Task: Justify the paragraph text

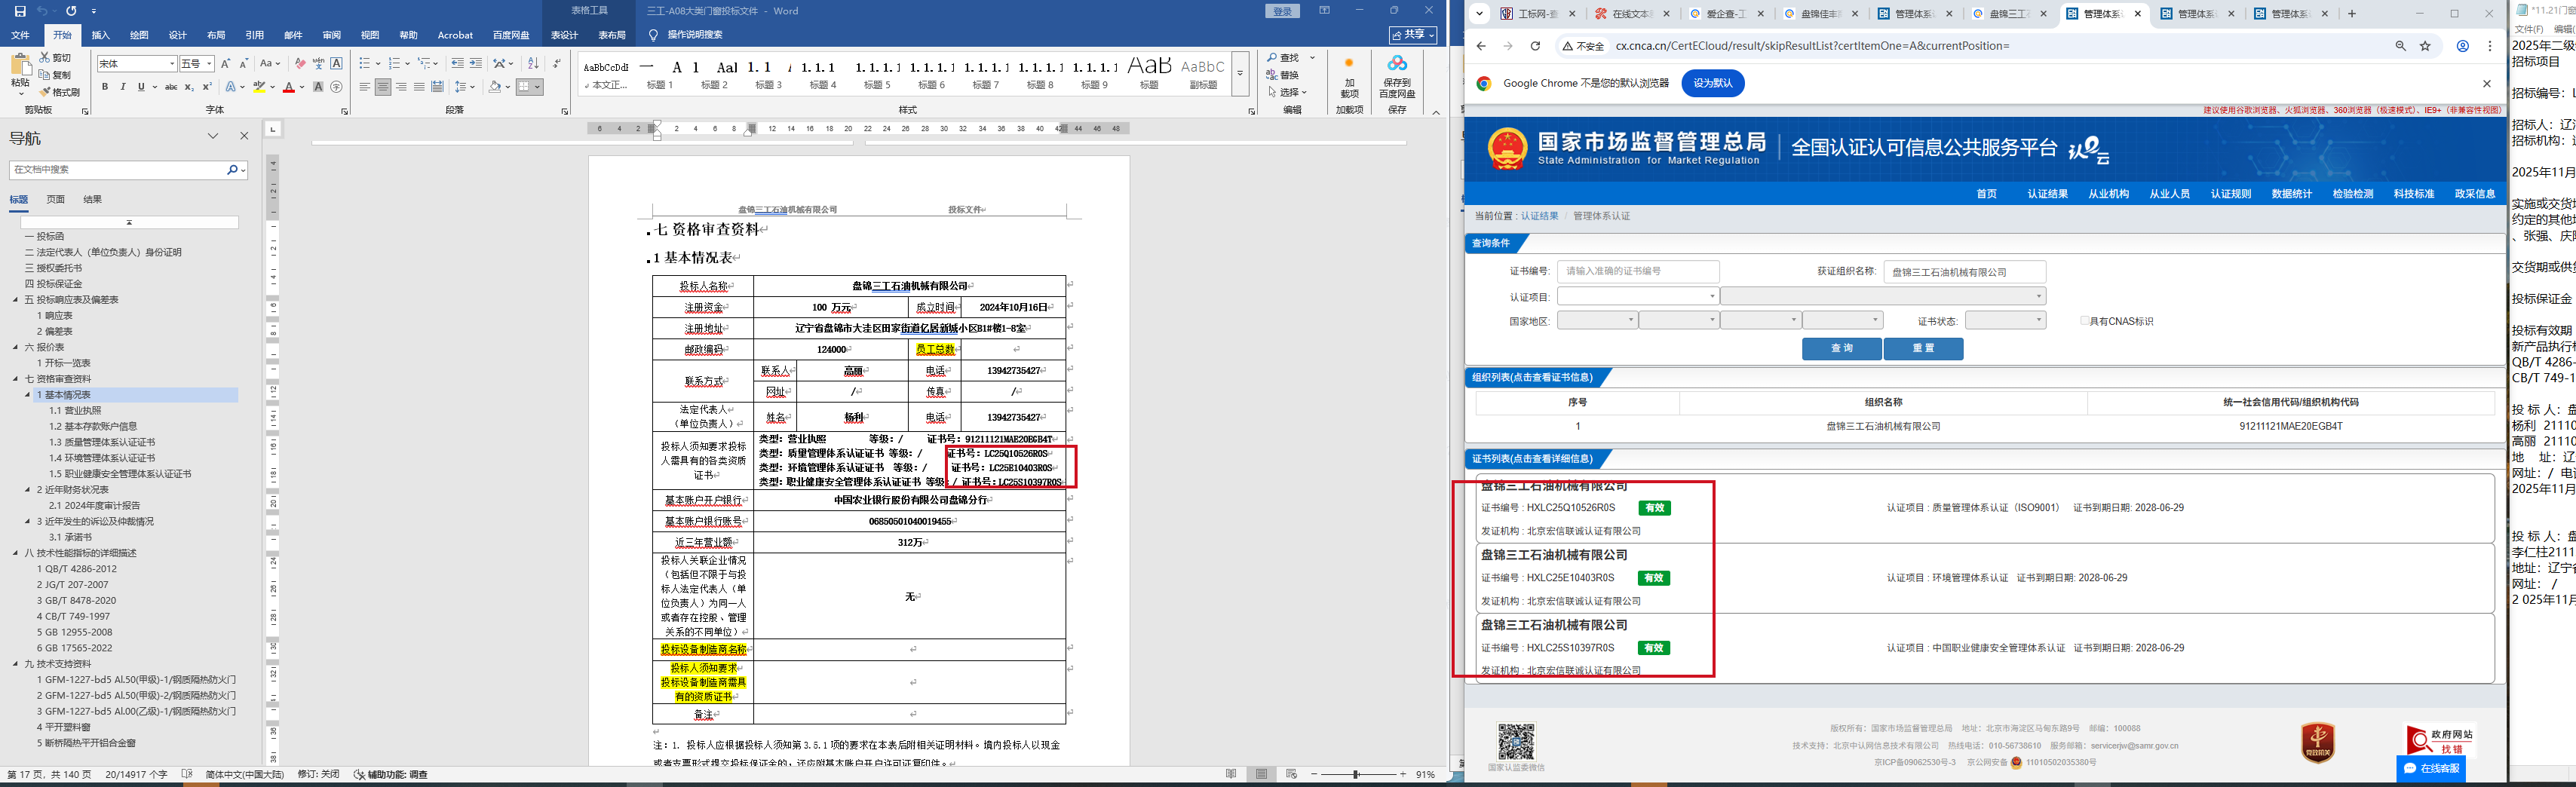Action: point(419,87)
